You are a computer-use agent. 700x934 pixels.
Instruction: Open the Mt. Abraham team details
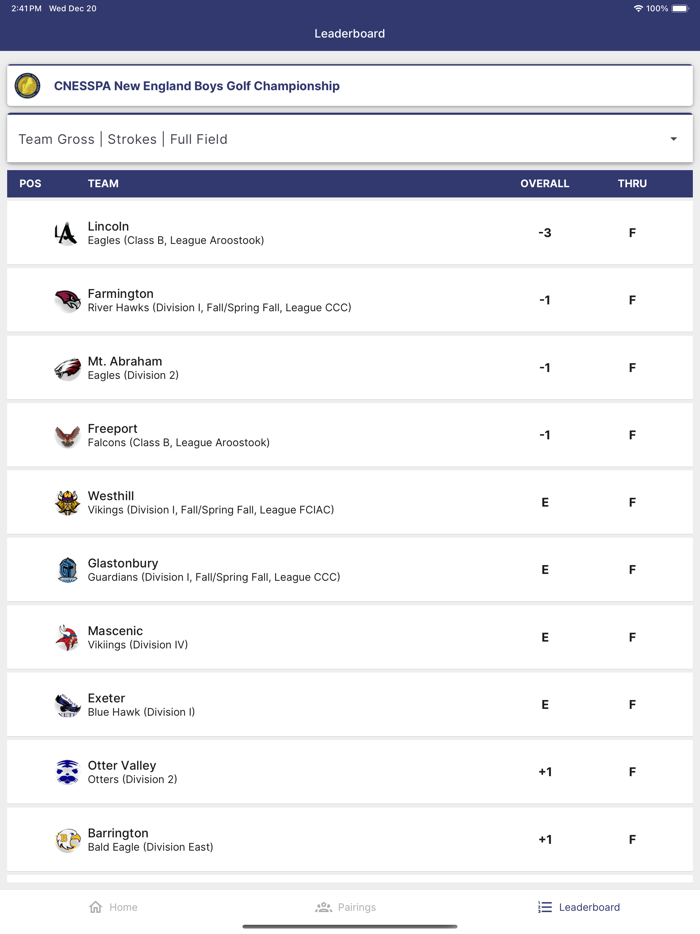[350, 367]
